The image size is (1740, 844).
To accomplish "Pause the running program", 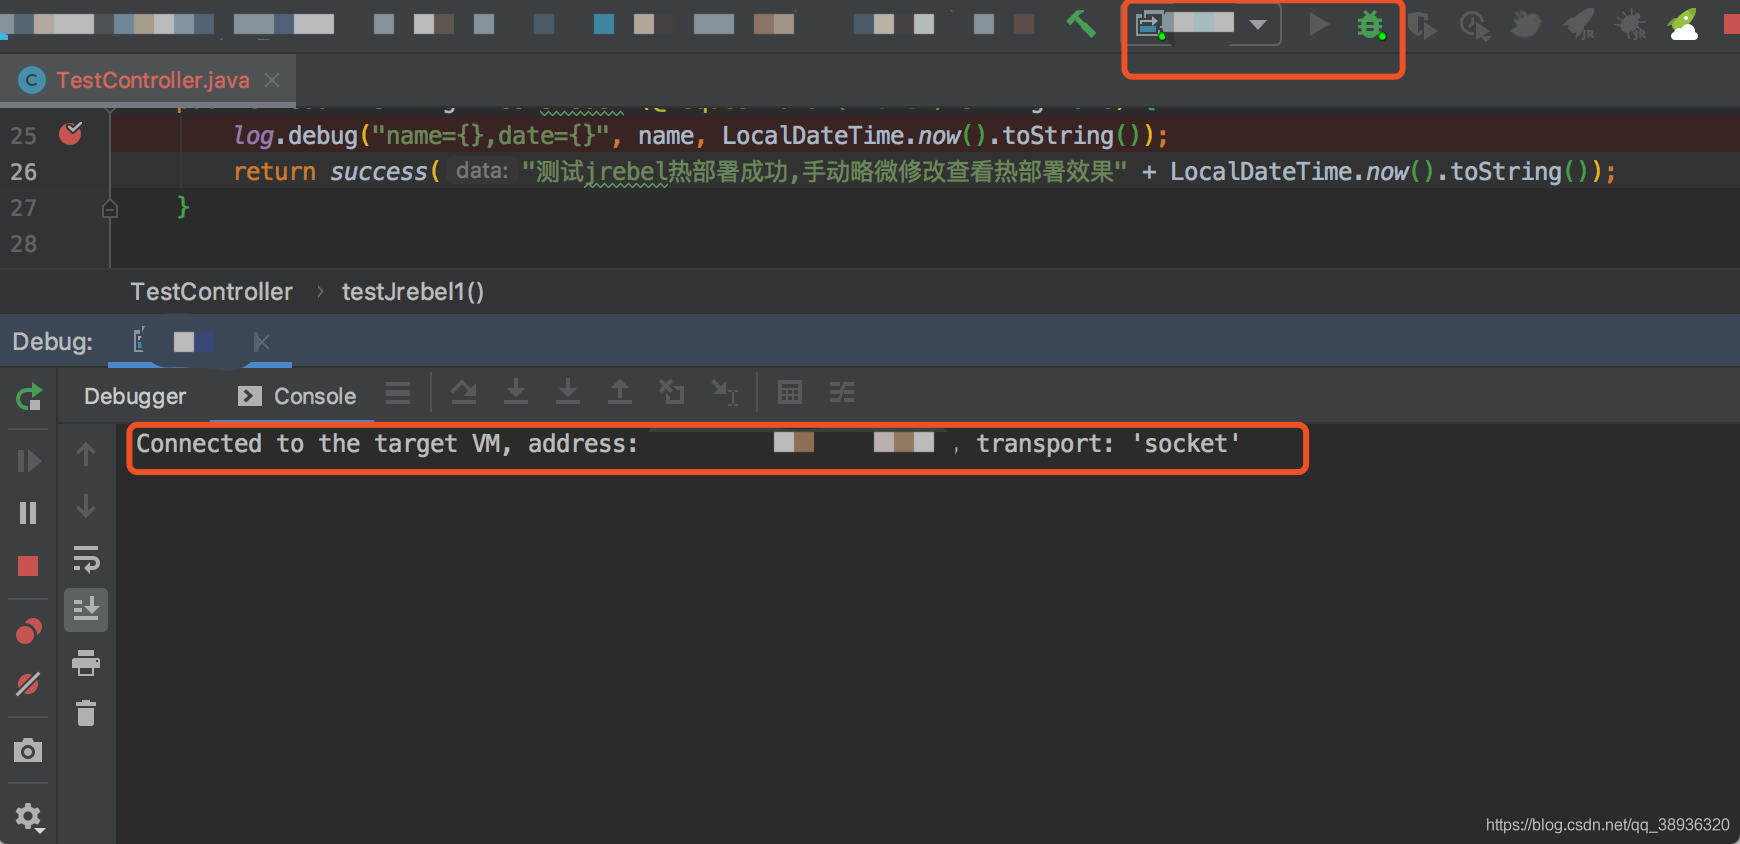I will (28, 513).
